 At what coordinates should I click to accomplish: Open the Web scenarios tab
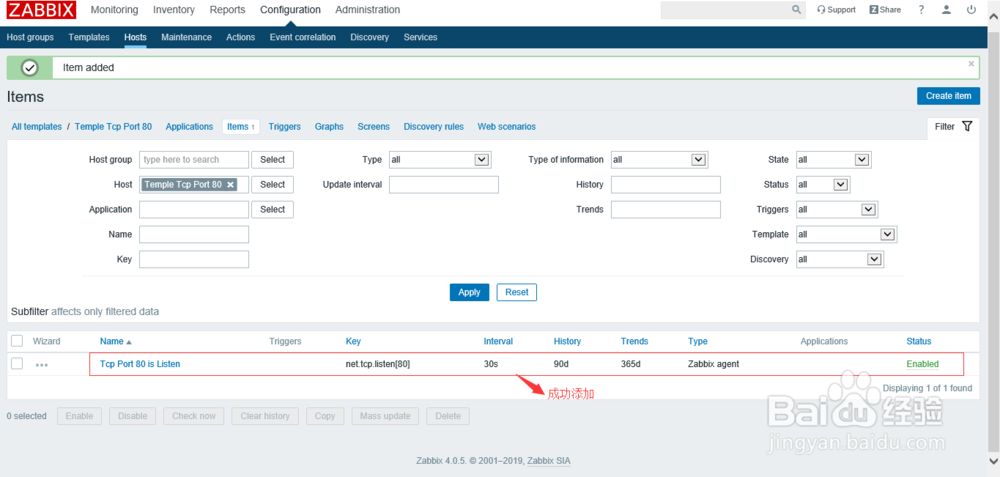(506, 126)
